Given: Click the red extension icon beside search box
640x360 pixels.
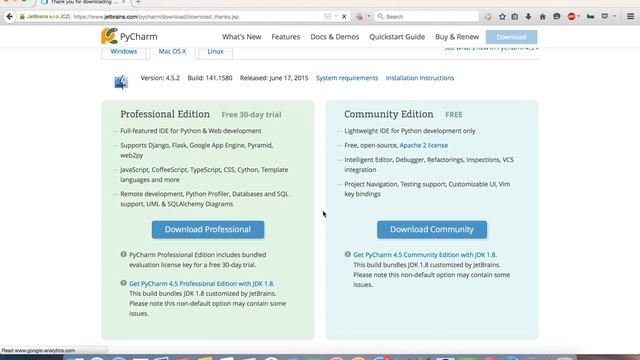Looking at the screenshot, I should 359,17.
